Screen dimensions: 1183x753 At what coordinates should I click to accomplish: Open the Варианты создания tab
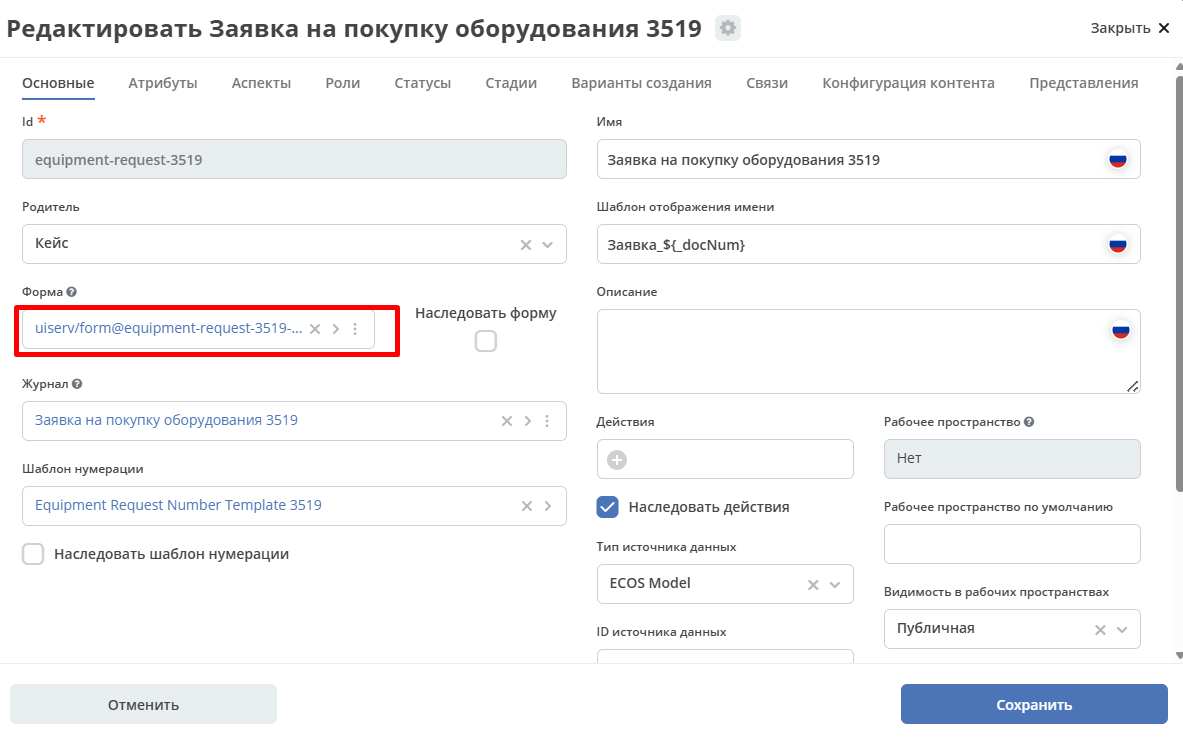pos(641,83)
